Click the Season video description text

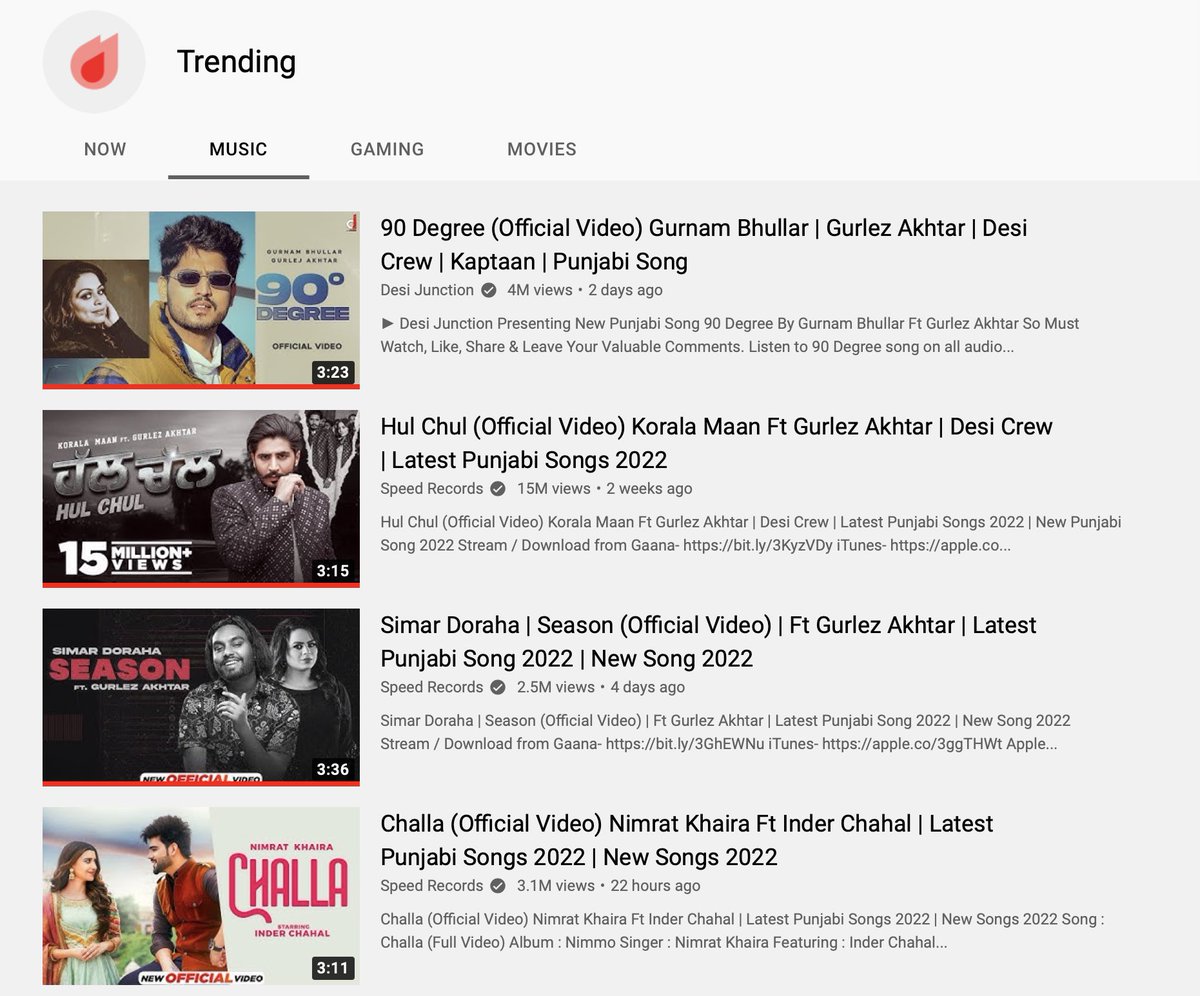(725, 732)
